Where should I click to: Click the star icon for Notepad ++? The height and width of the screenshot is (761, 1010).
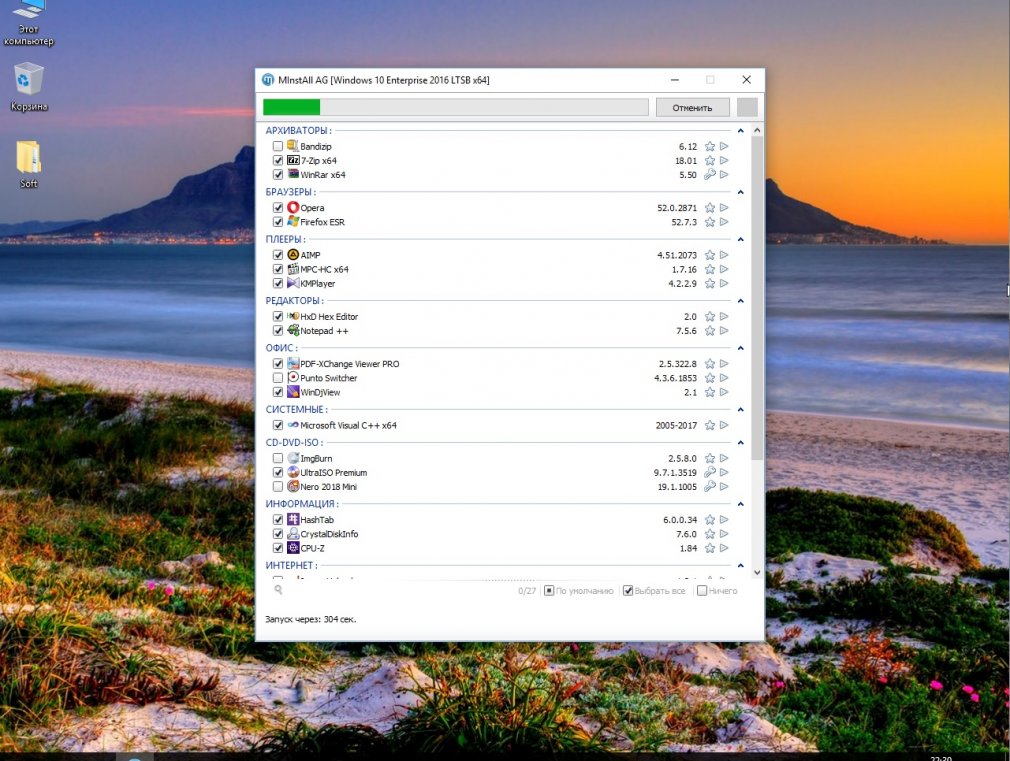709,331
